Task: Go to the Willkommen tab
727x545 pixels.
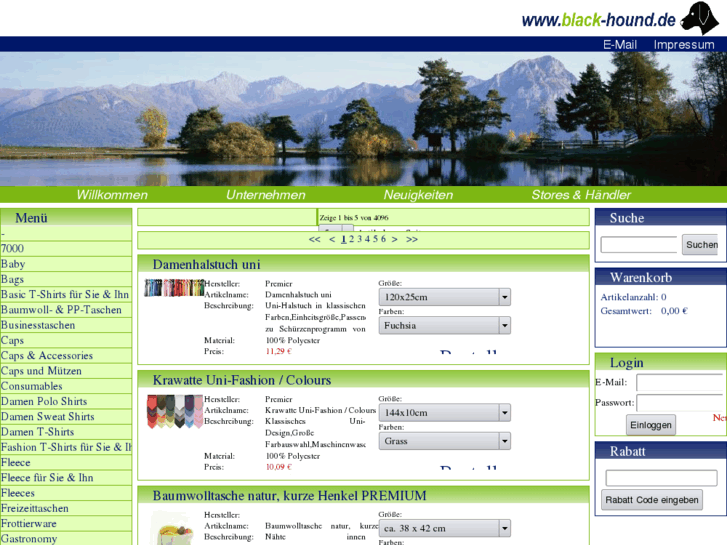Action: click(112, 195)
